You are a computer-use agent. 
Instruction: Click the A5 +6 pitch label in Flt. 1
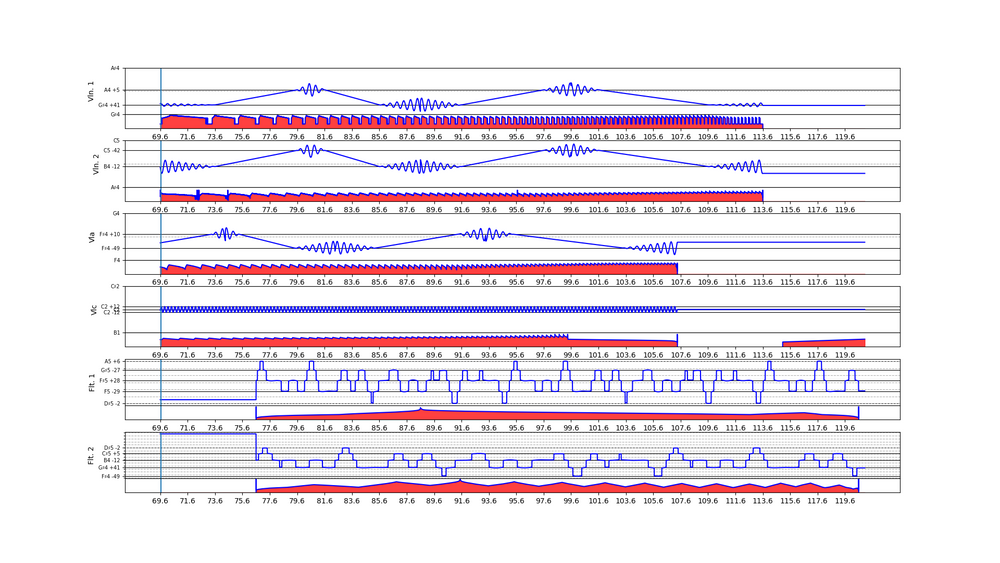[111, 361]
